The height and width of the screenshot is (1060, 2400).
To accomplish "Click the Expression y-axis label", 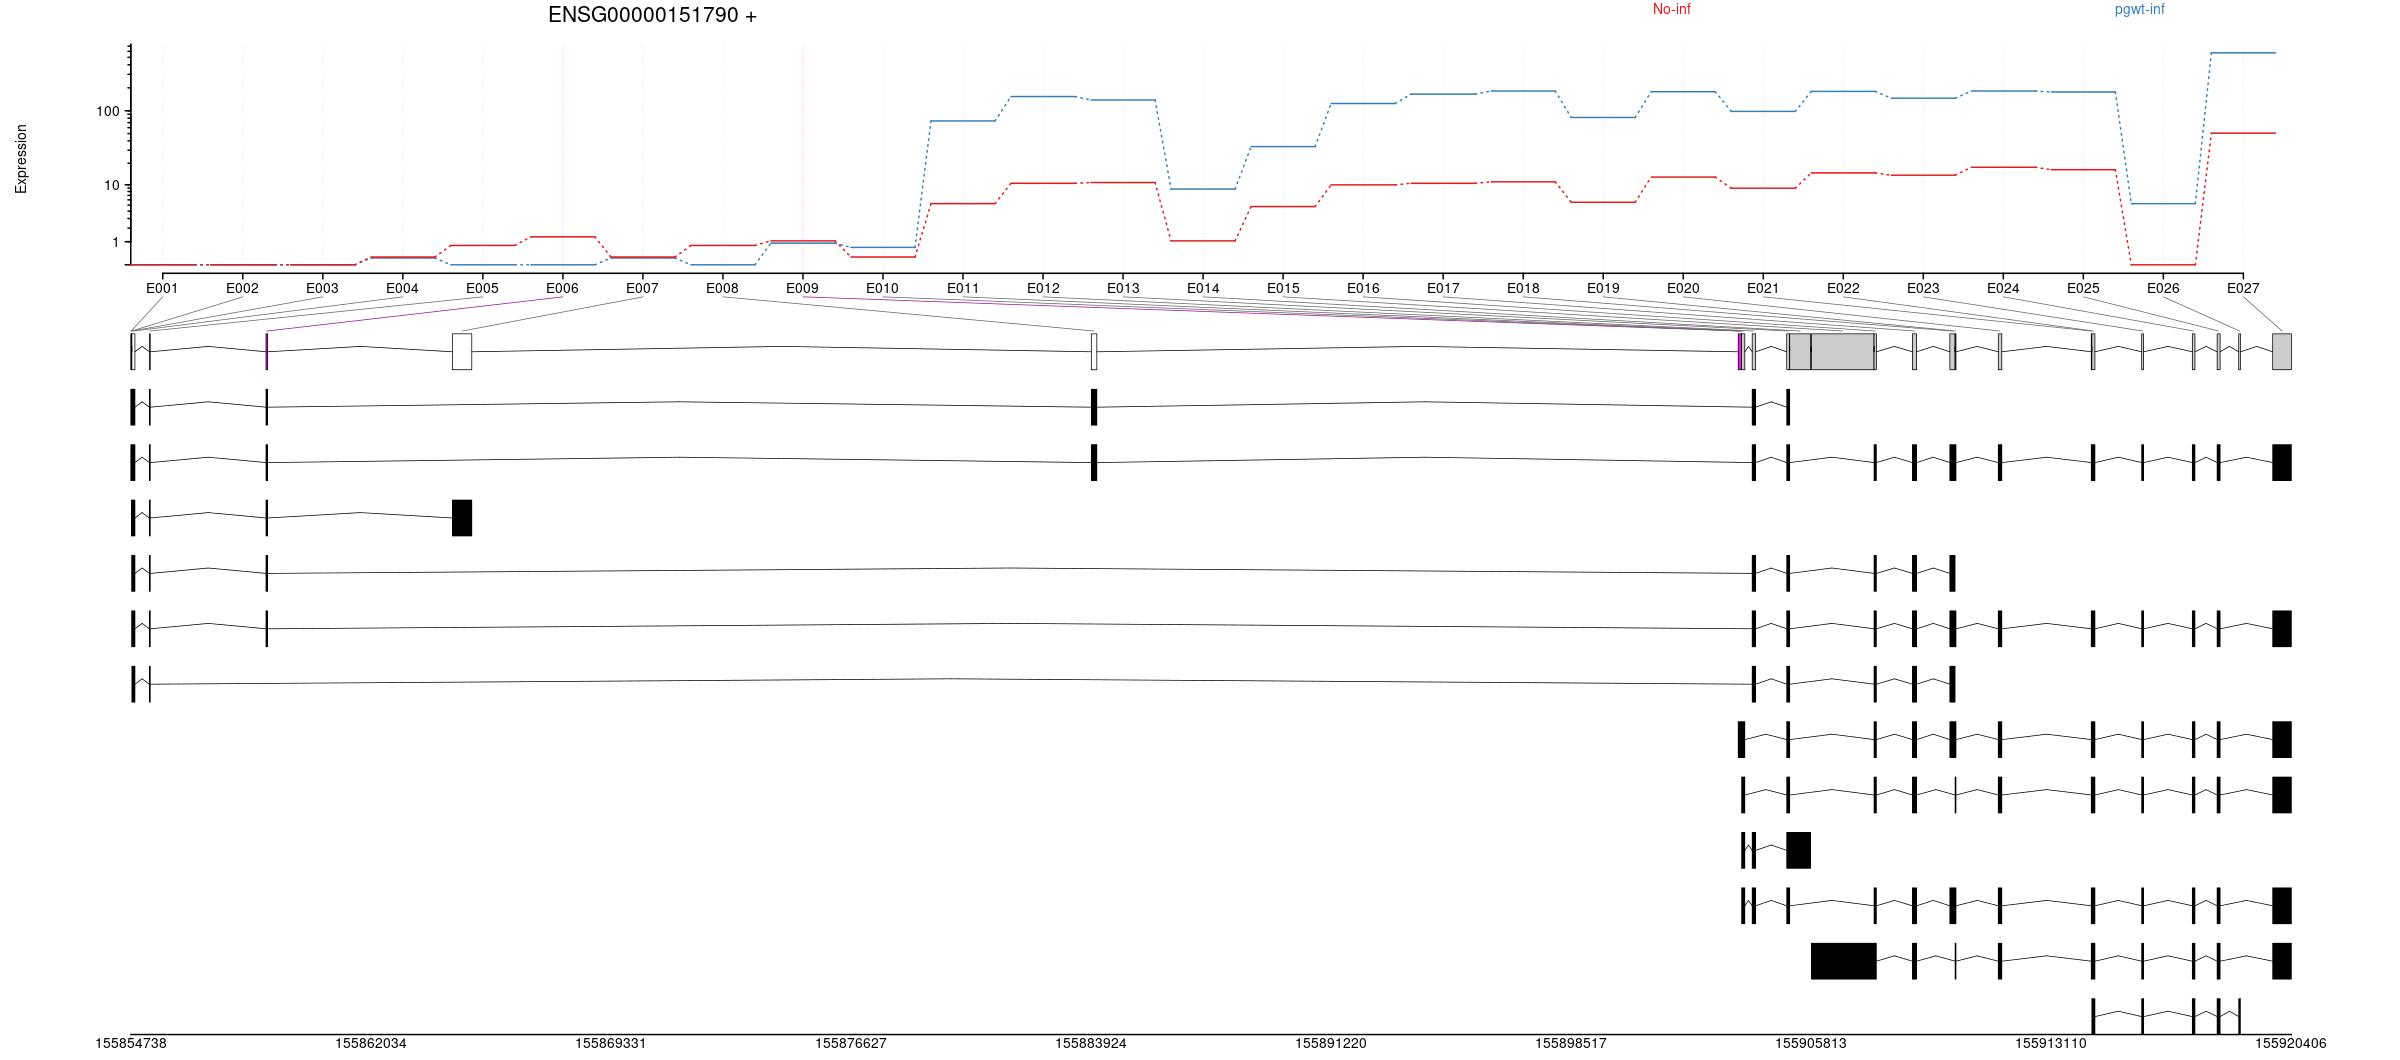I will click(21, 159).
